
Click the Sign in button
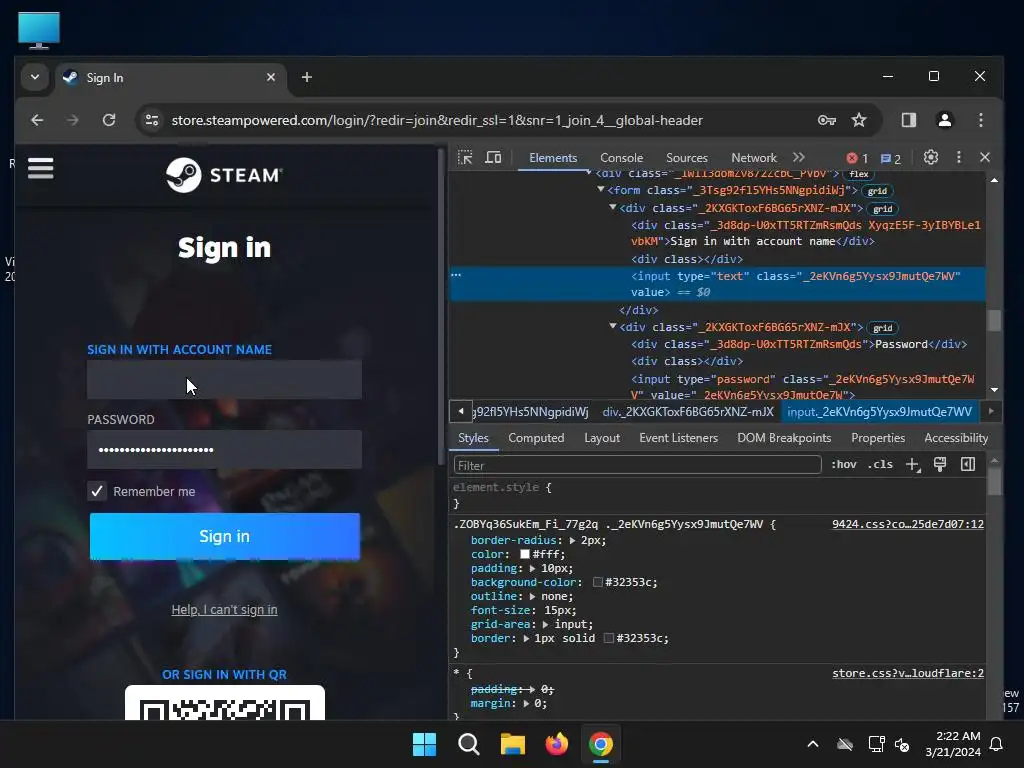225,536
